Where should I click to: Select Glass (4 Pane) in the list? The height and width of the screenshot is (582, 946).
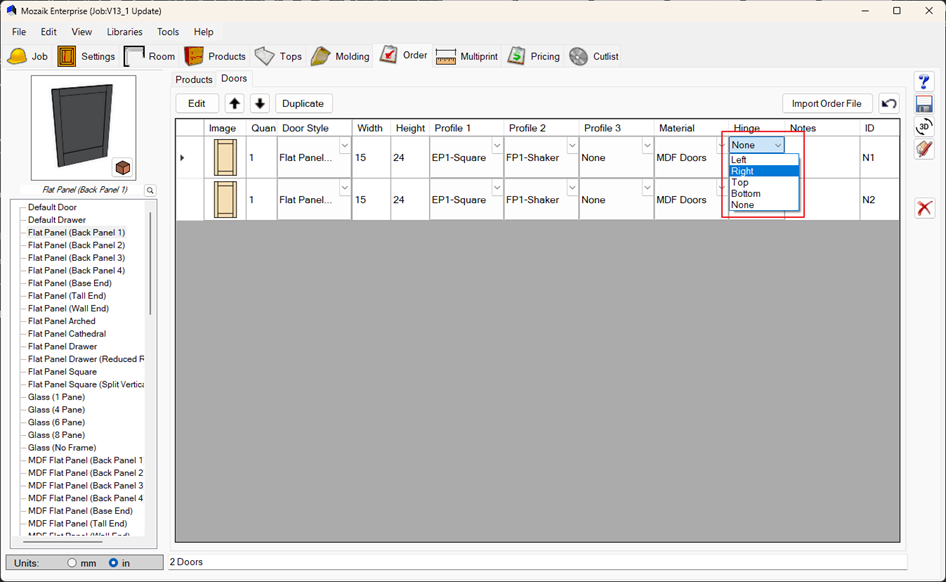(x=56, y=410)
